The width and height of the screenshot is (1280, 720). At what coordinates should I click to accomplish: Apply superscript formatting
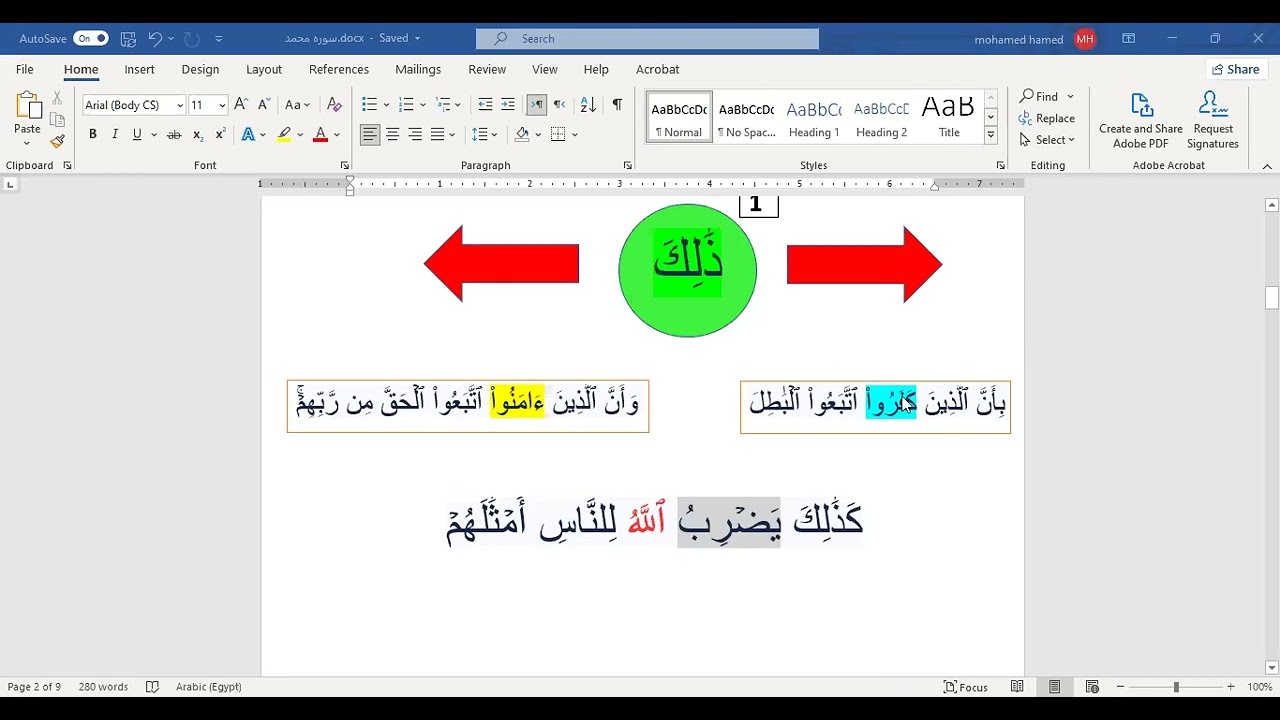pyautogui.click(x=220, y=134)
